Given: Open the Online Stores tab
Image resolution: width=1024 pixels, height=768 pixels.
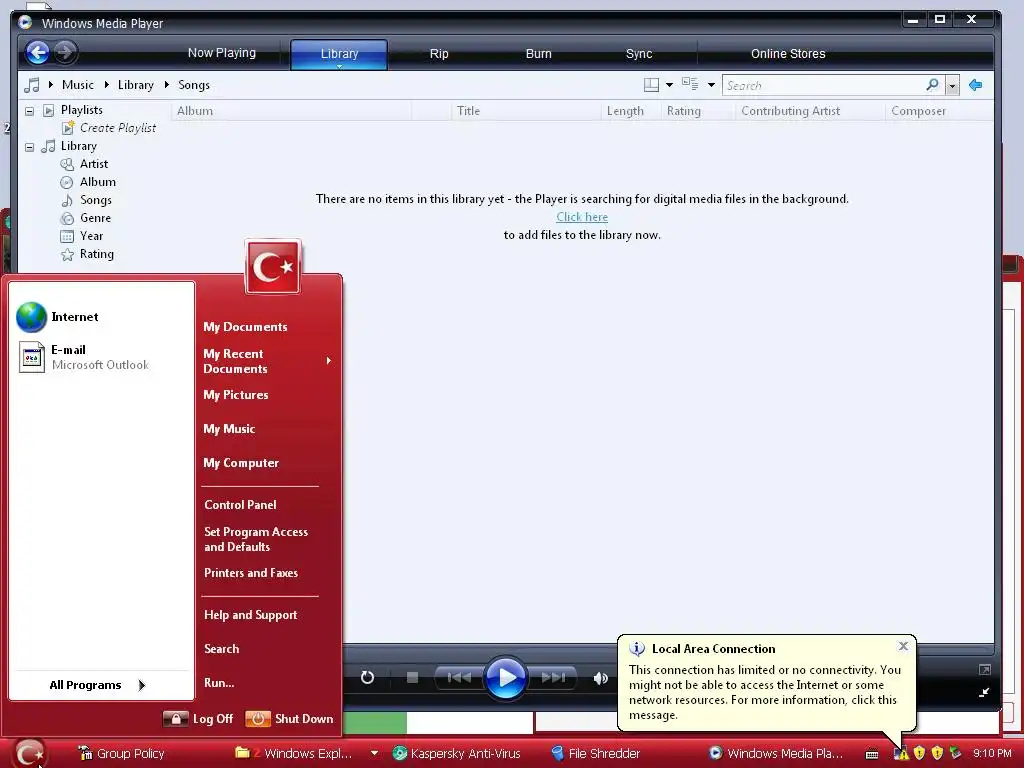Looking at the screenshot, I should point(788,54).
